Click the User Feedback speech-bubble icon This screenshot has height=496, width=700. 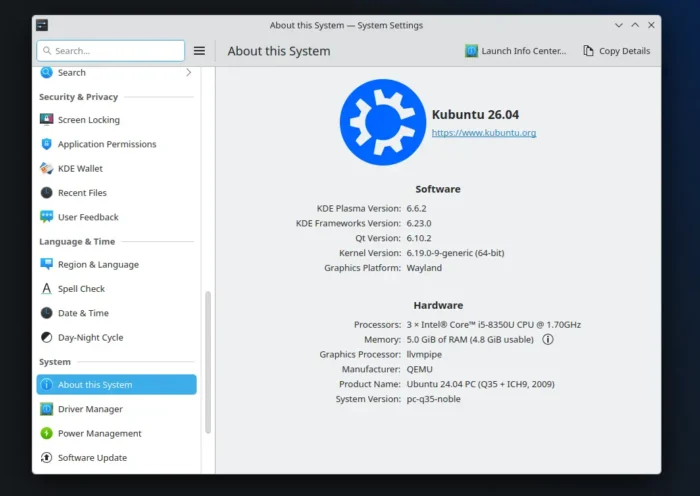click(46, 217)
